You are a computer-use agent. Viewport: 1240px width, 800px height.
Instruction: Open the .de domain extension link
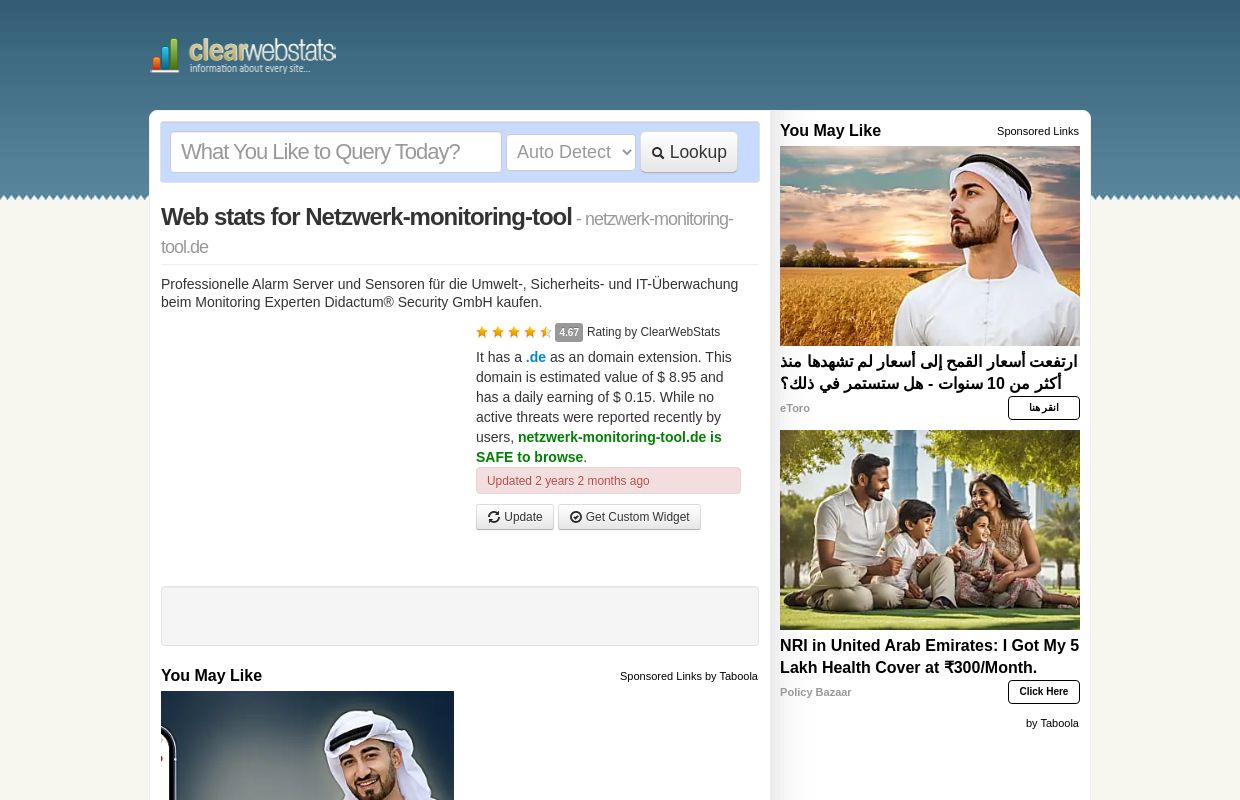click(x=536, y=357)
